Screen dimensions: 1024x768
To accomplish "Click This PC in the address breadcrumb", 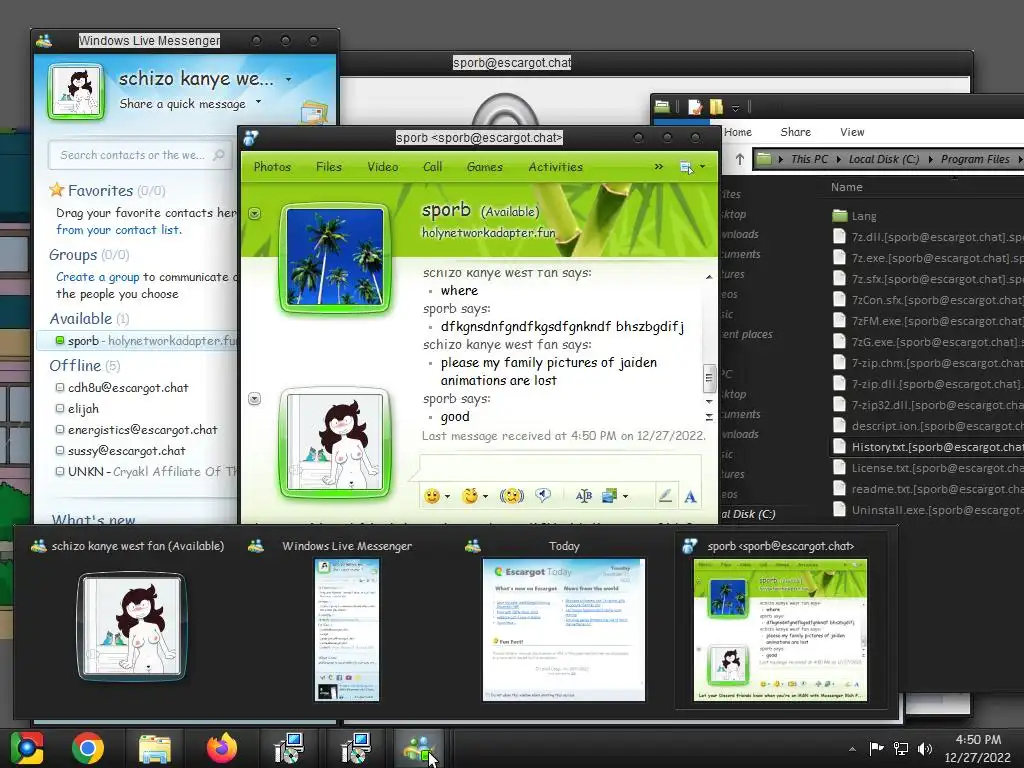I will click(809, 159).
